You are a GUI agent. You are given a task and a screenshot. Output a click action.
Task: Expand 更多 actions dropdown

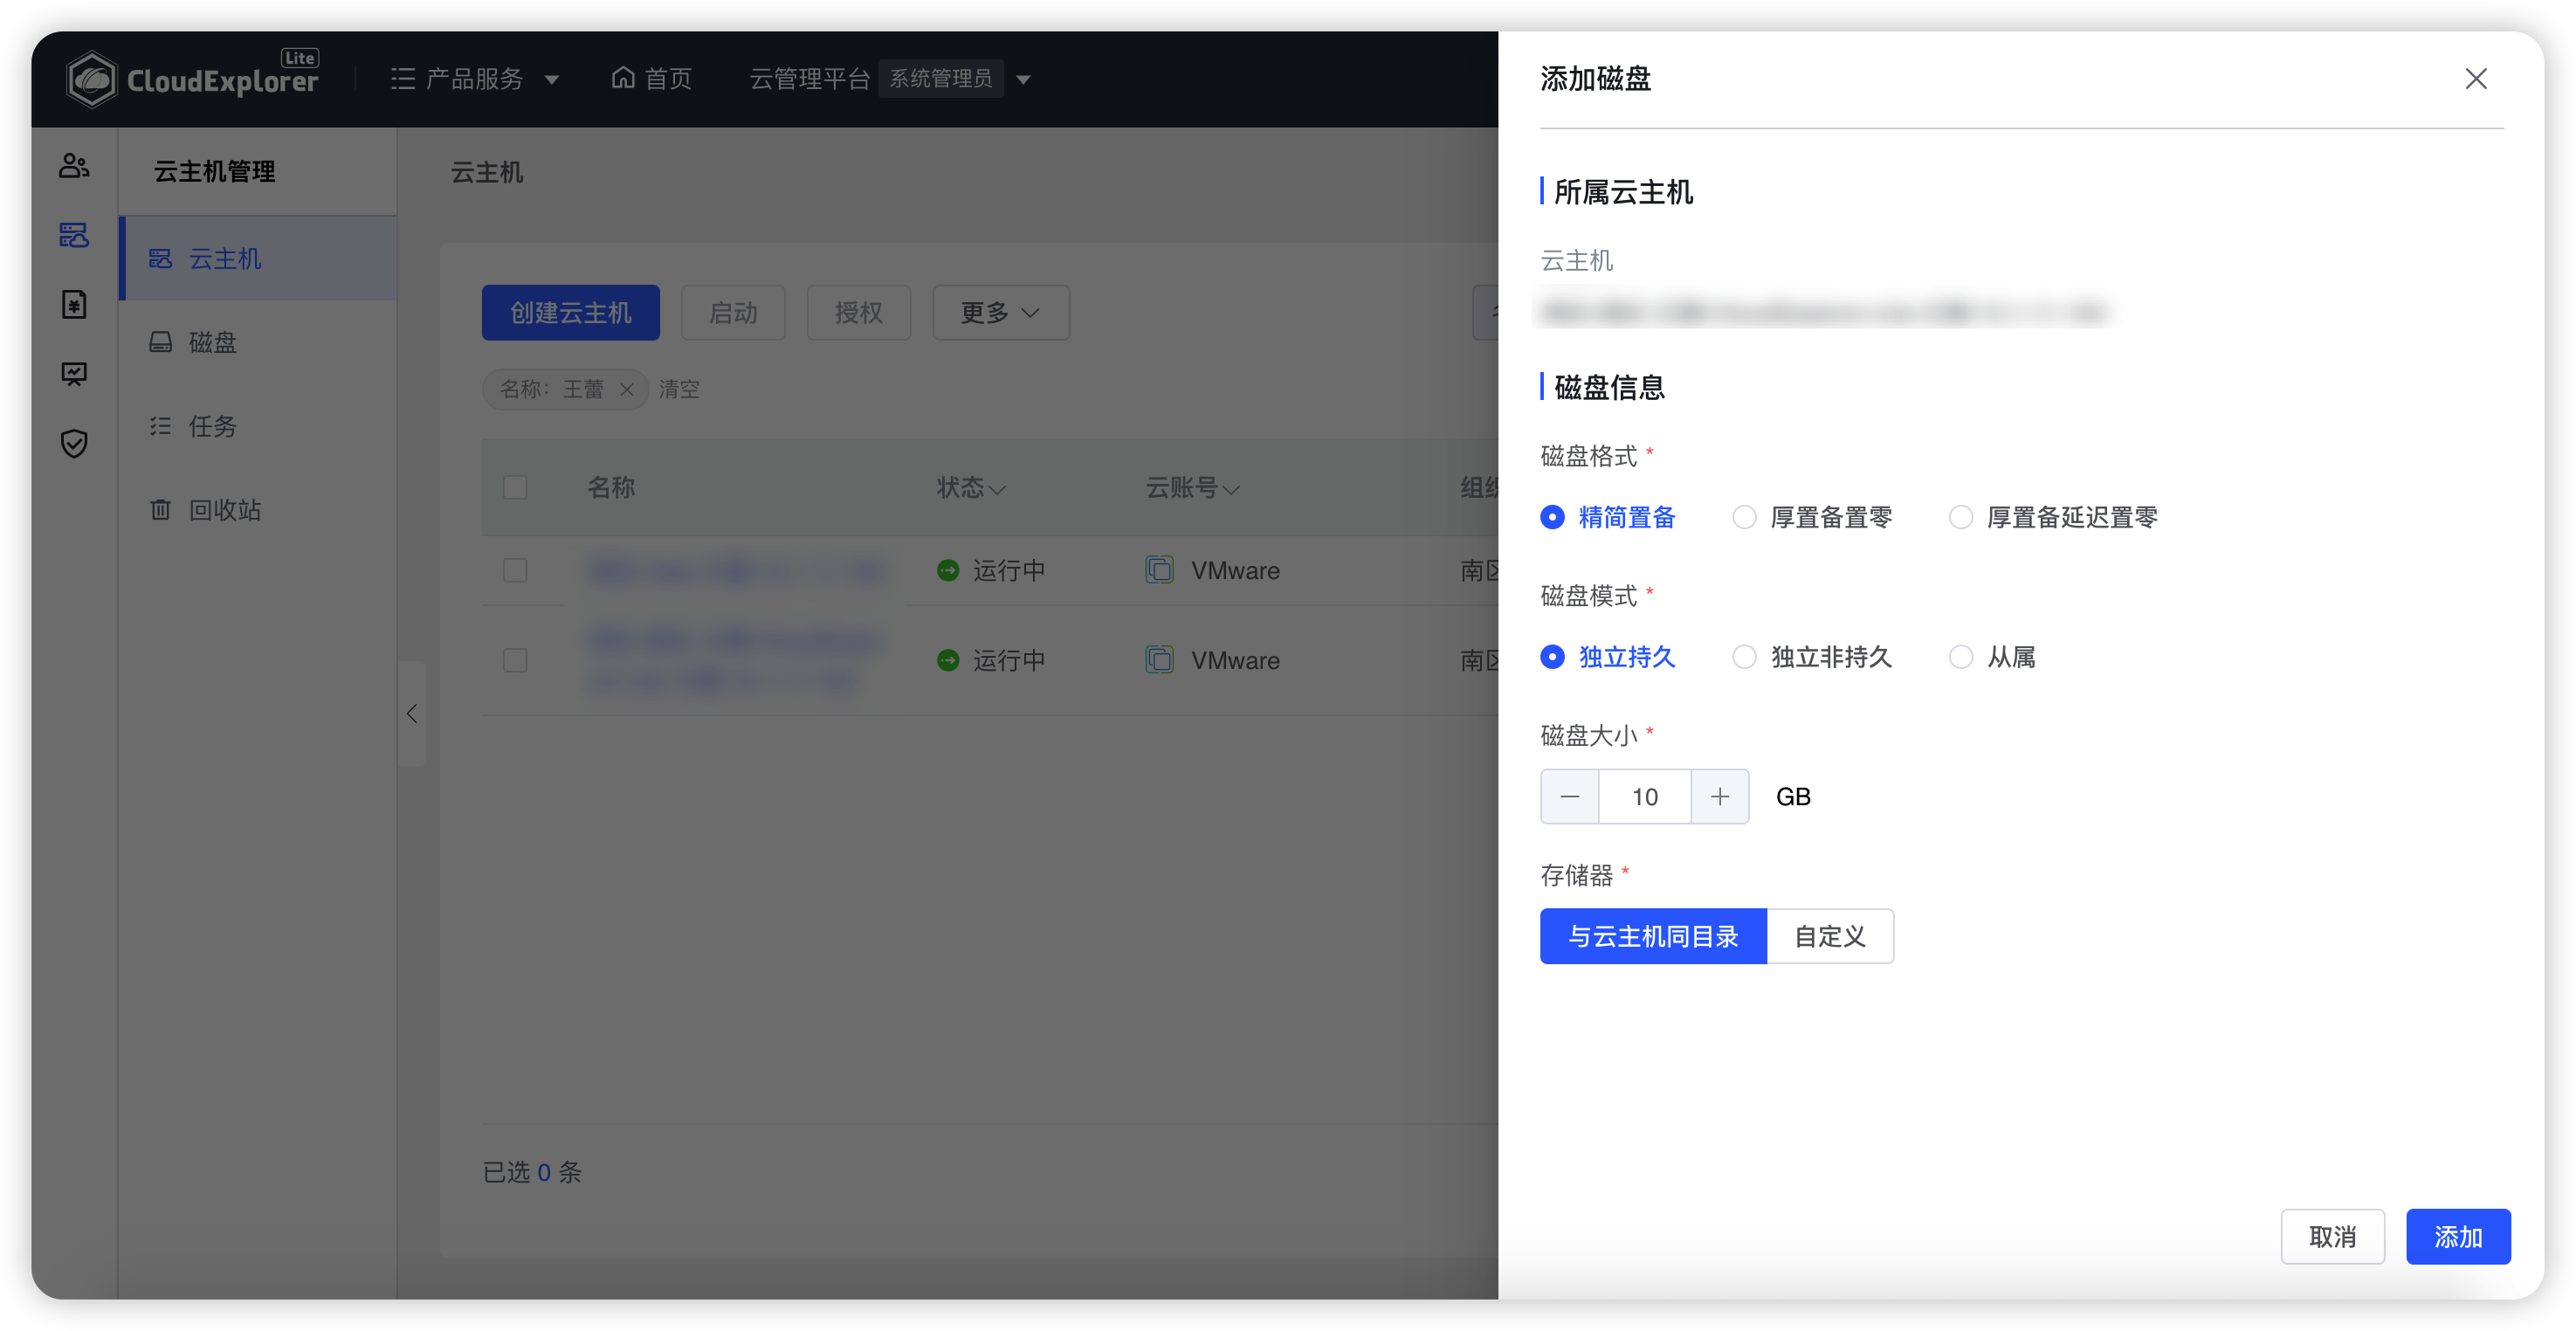tap(1001, 312)
